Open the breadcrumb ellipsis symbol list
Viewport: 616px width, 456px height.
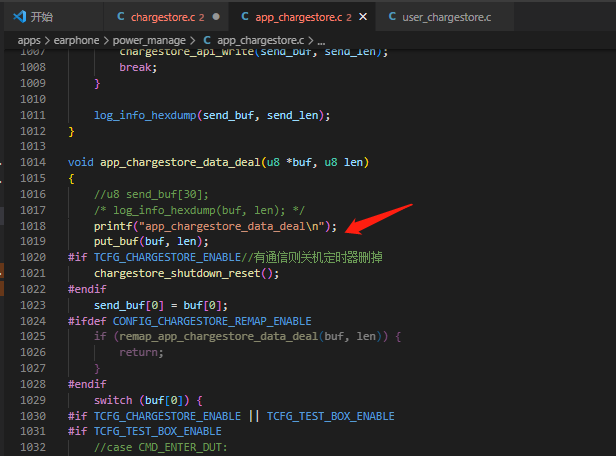(x=321, y=41)
